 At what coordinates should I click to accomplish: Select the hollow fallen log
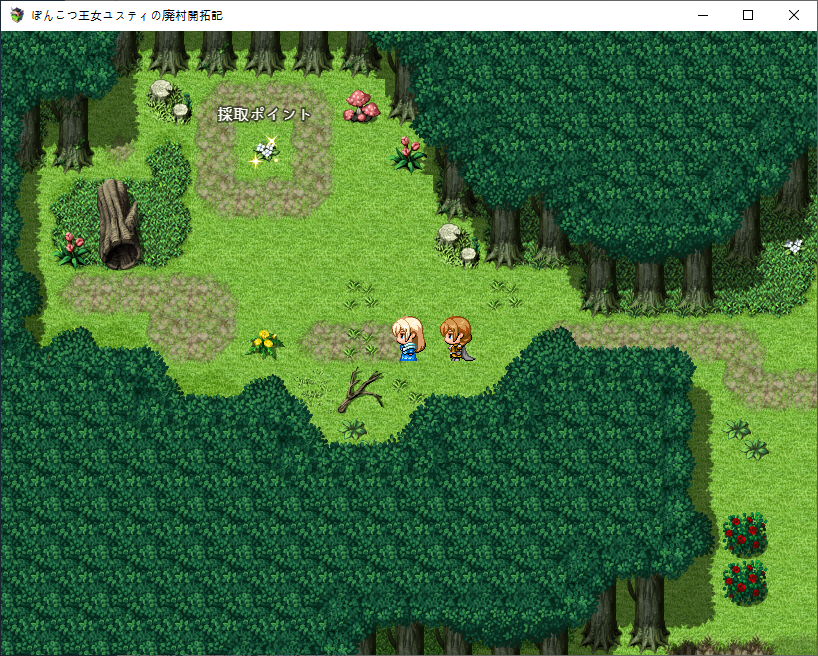(x=118, y=224)
